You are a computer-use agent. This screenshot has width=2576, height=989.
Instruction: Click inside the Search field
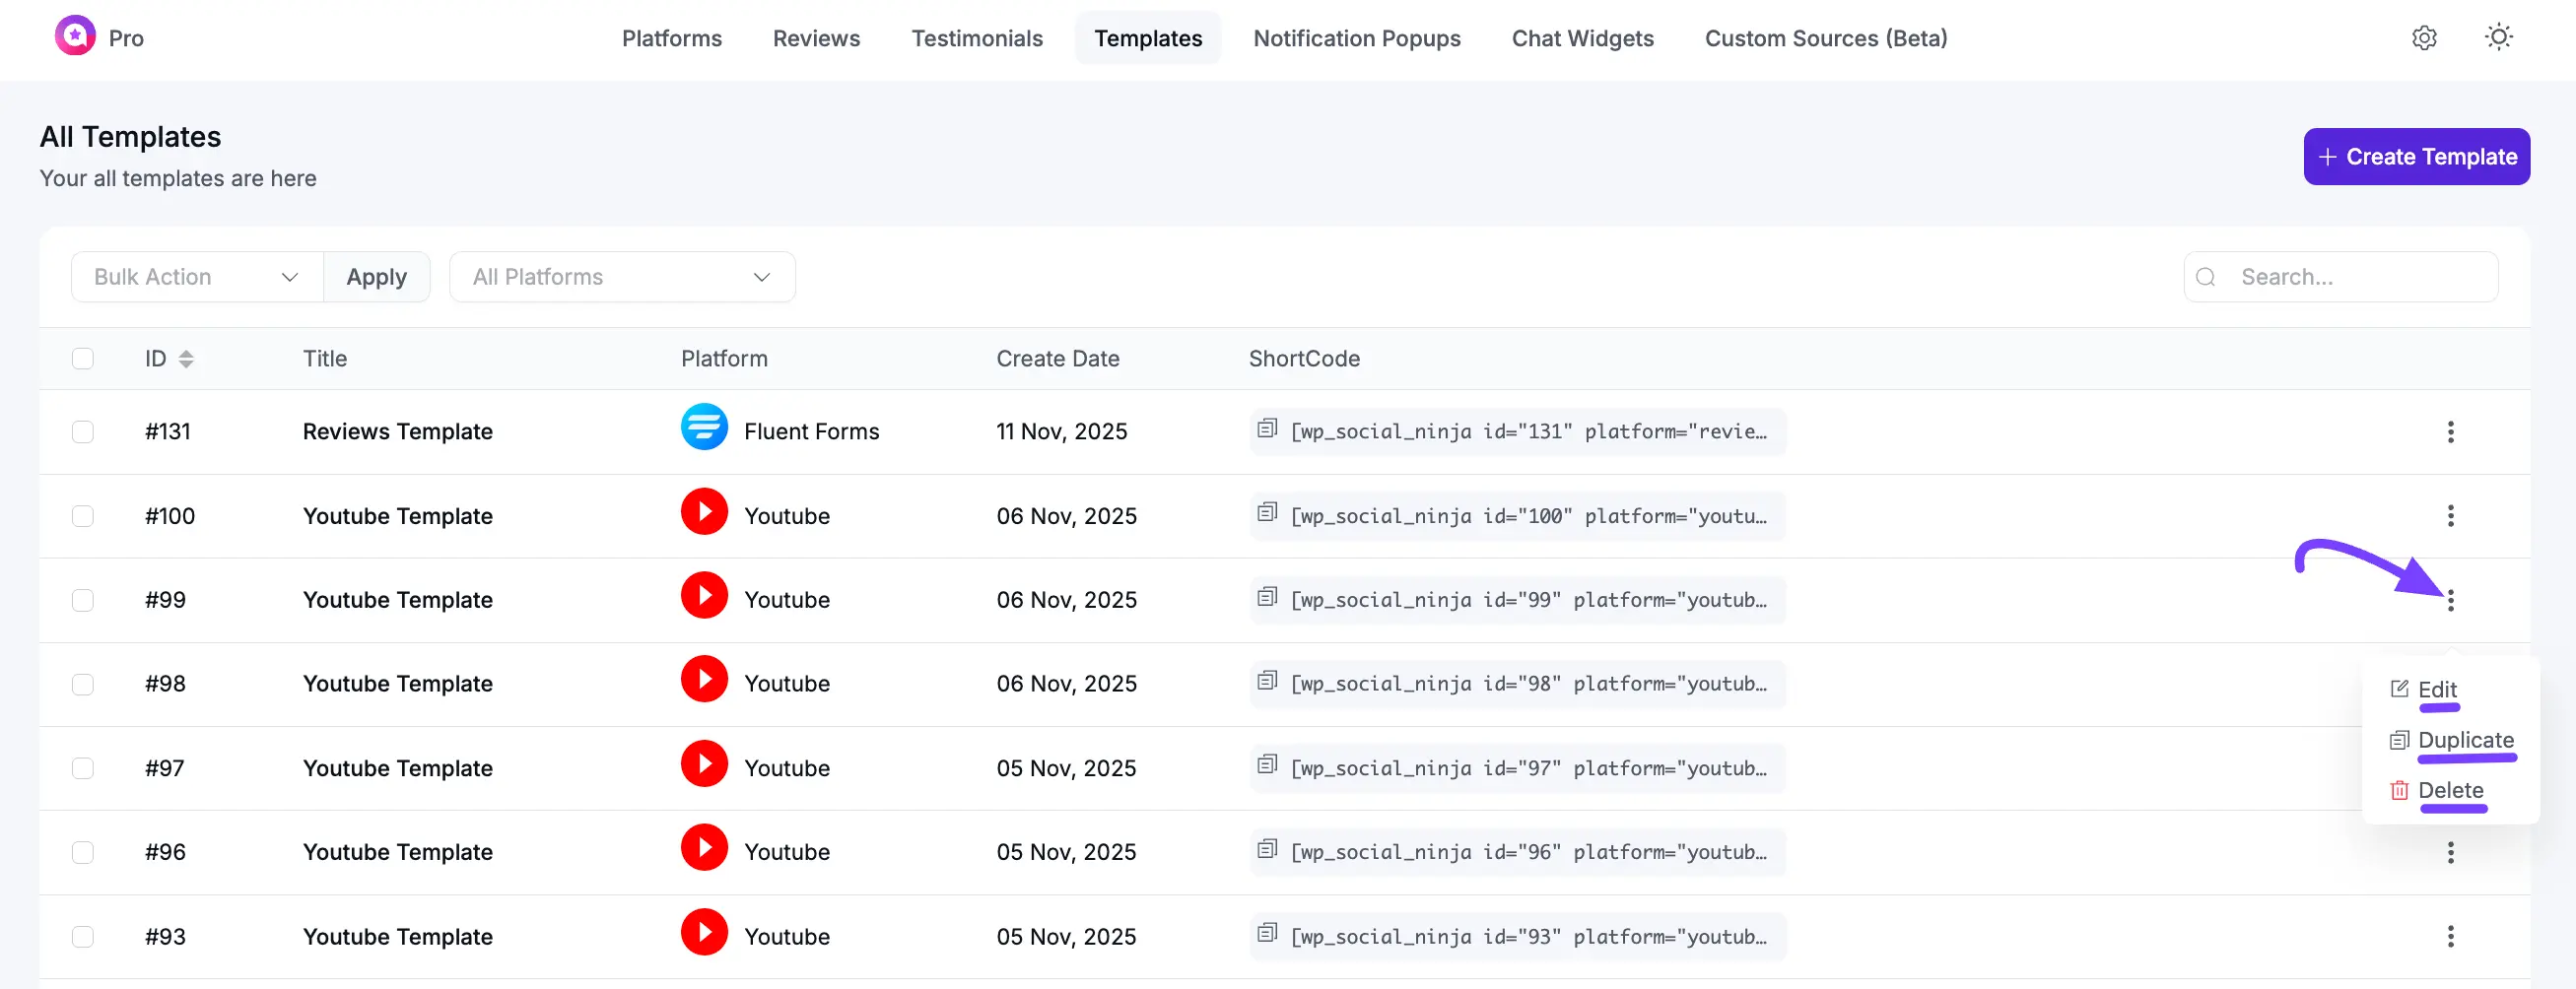coord(2340,277)
